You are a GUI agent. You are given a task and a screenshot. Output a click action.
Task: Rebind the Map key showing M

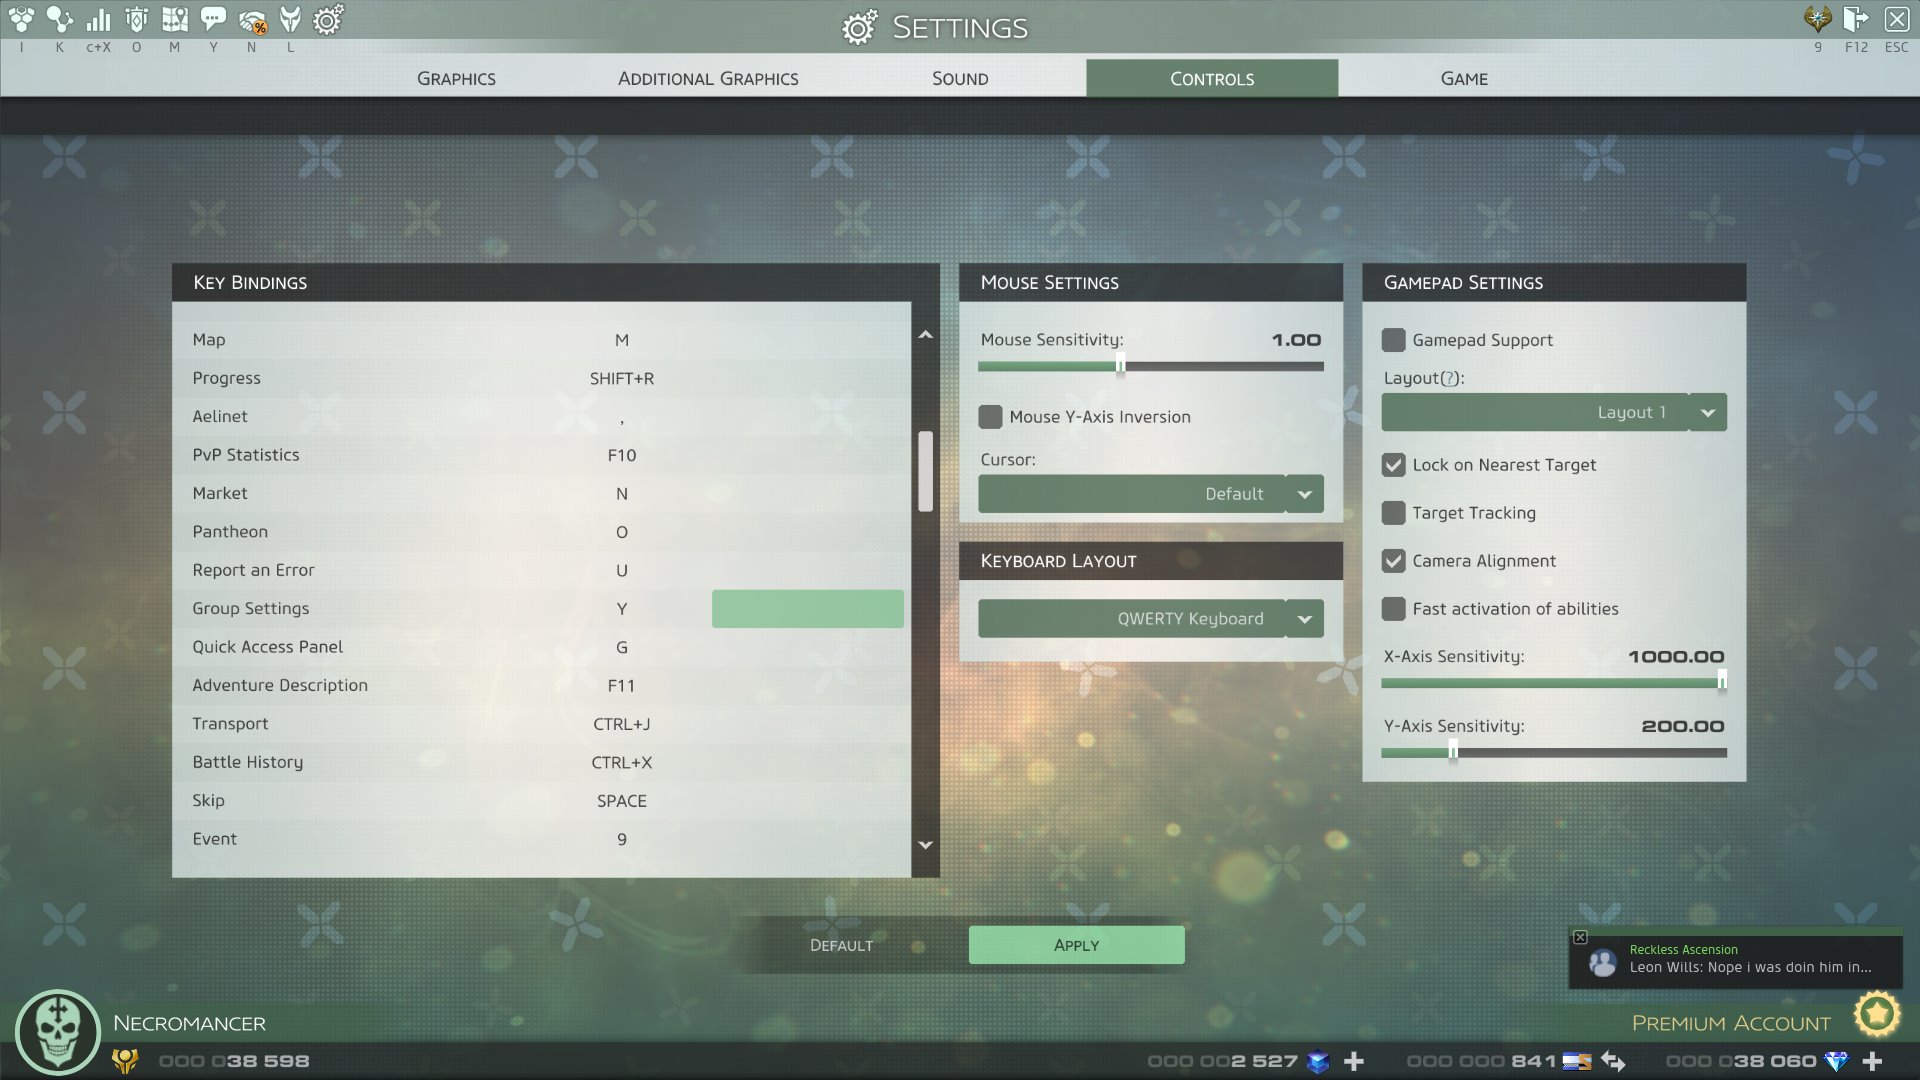622,340
